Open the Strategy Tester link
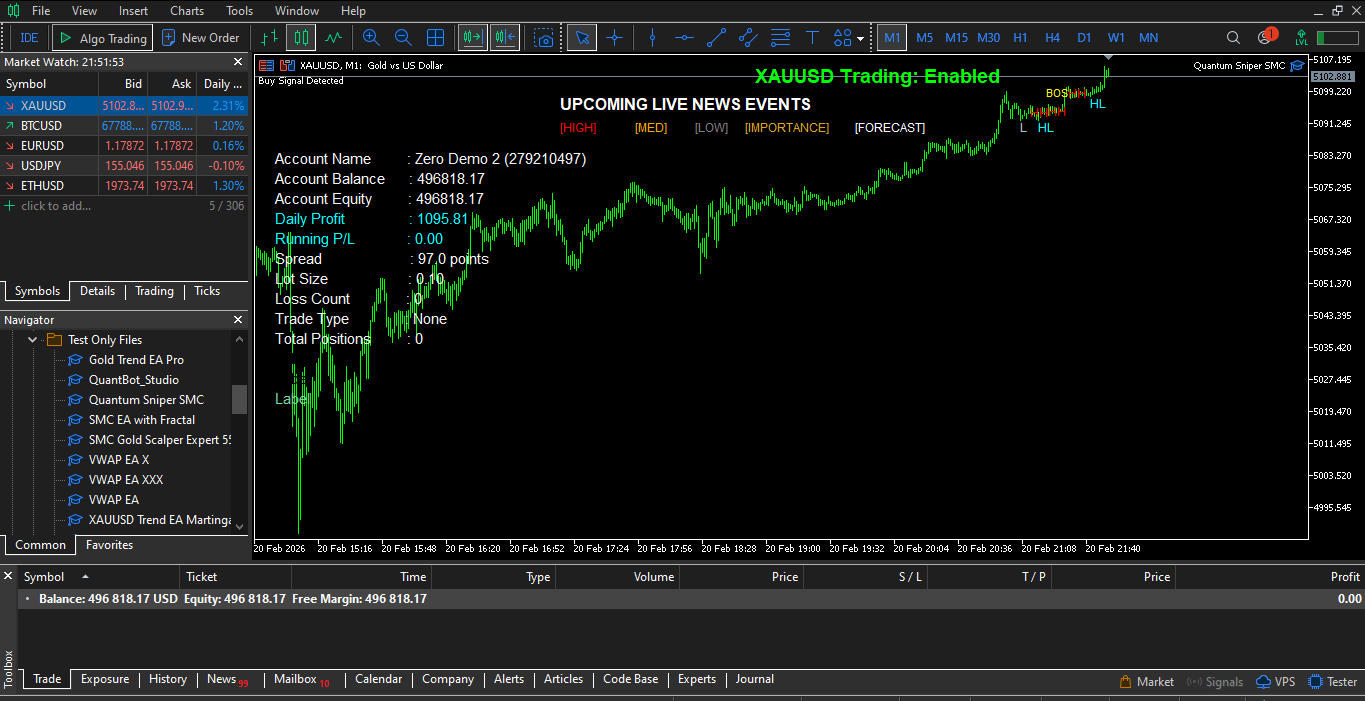The height and width of the screenshot is (701, 1365). [1333, 682]
